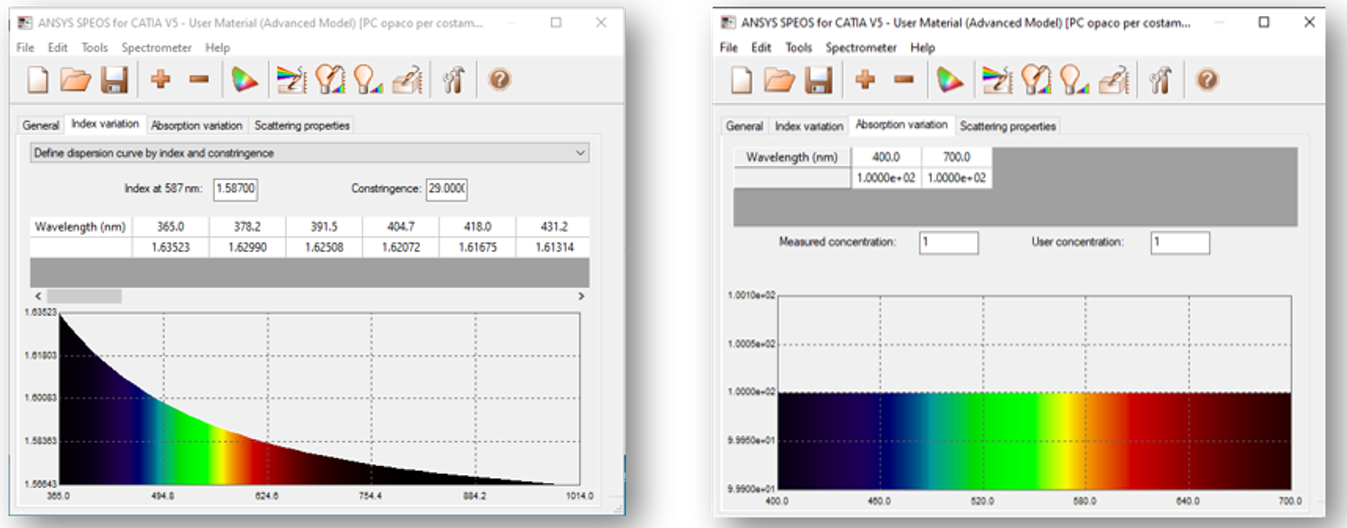The height and width of the screenshot is (528, 1347).
Task: Click eraser sample icon in right window
Action: point(1115,80)
